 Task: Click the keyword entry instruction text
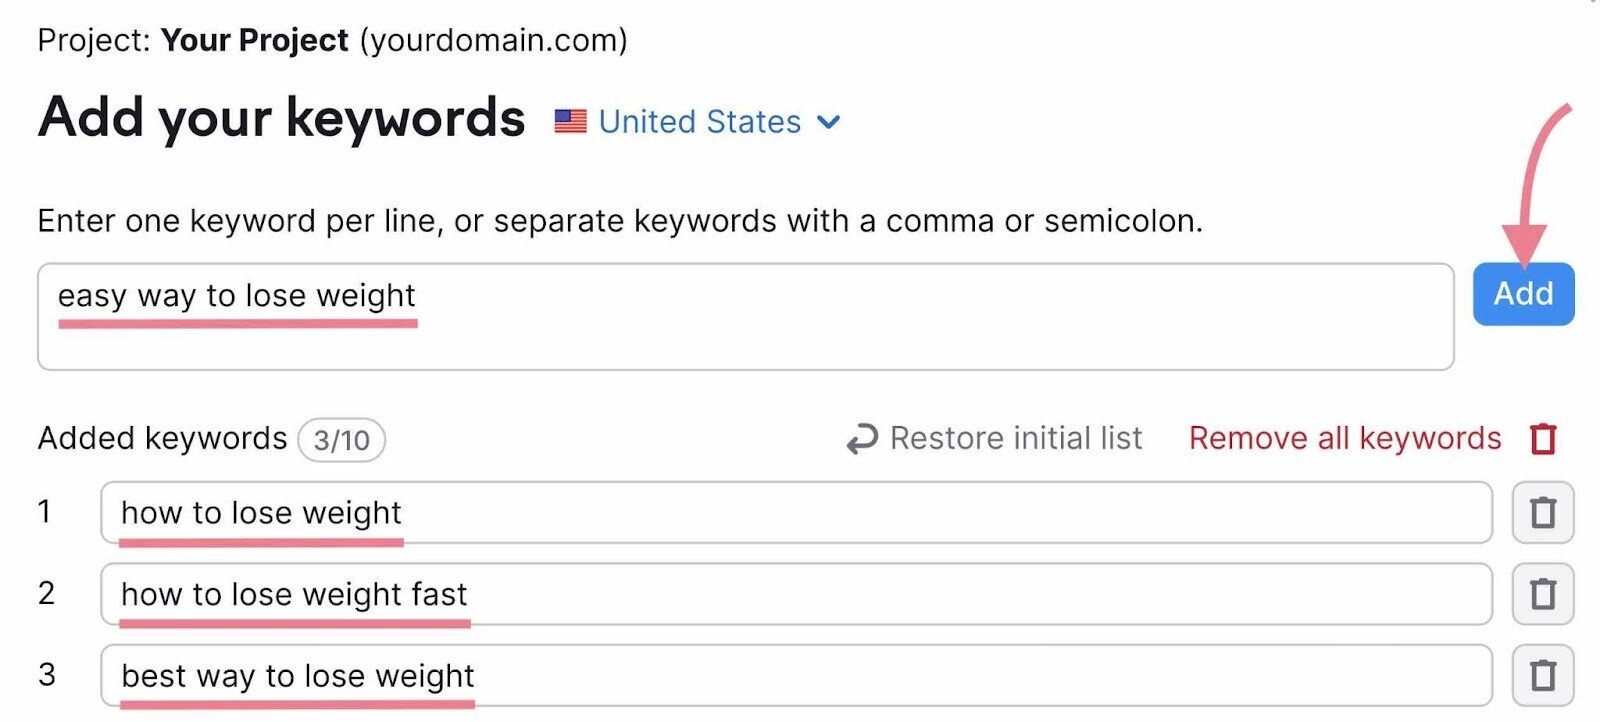[x=619, y=220]
